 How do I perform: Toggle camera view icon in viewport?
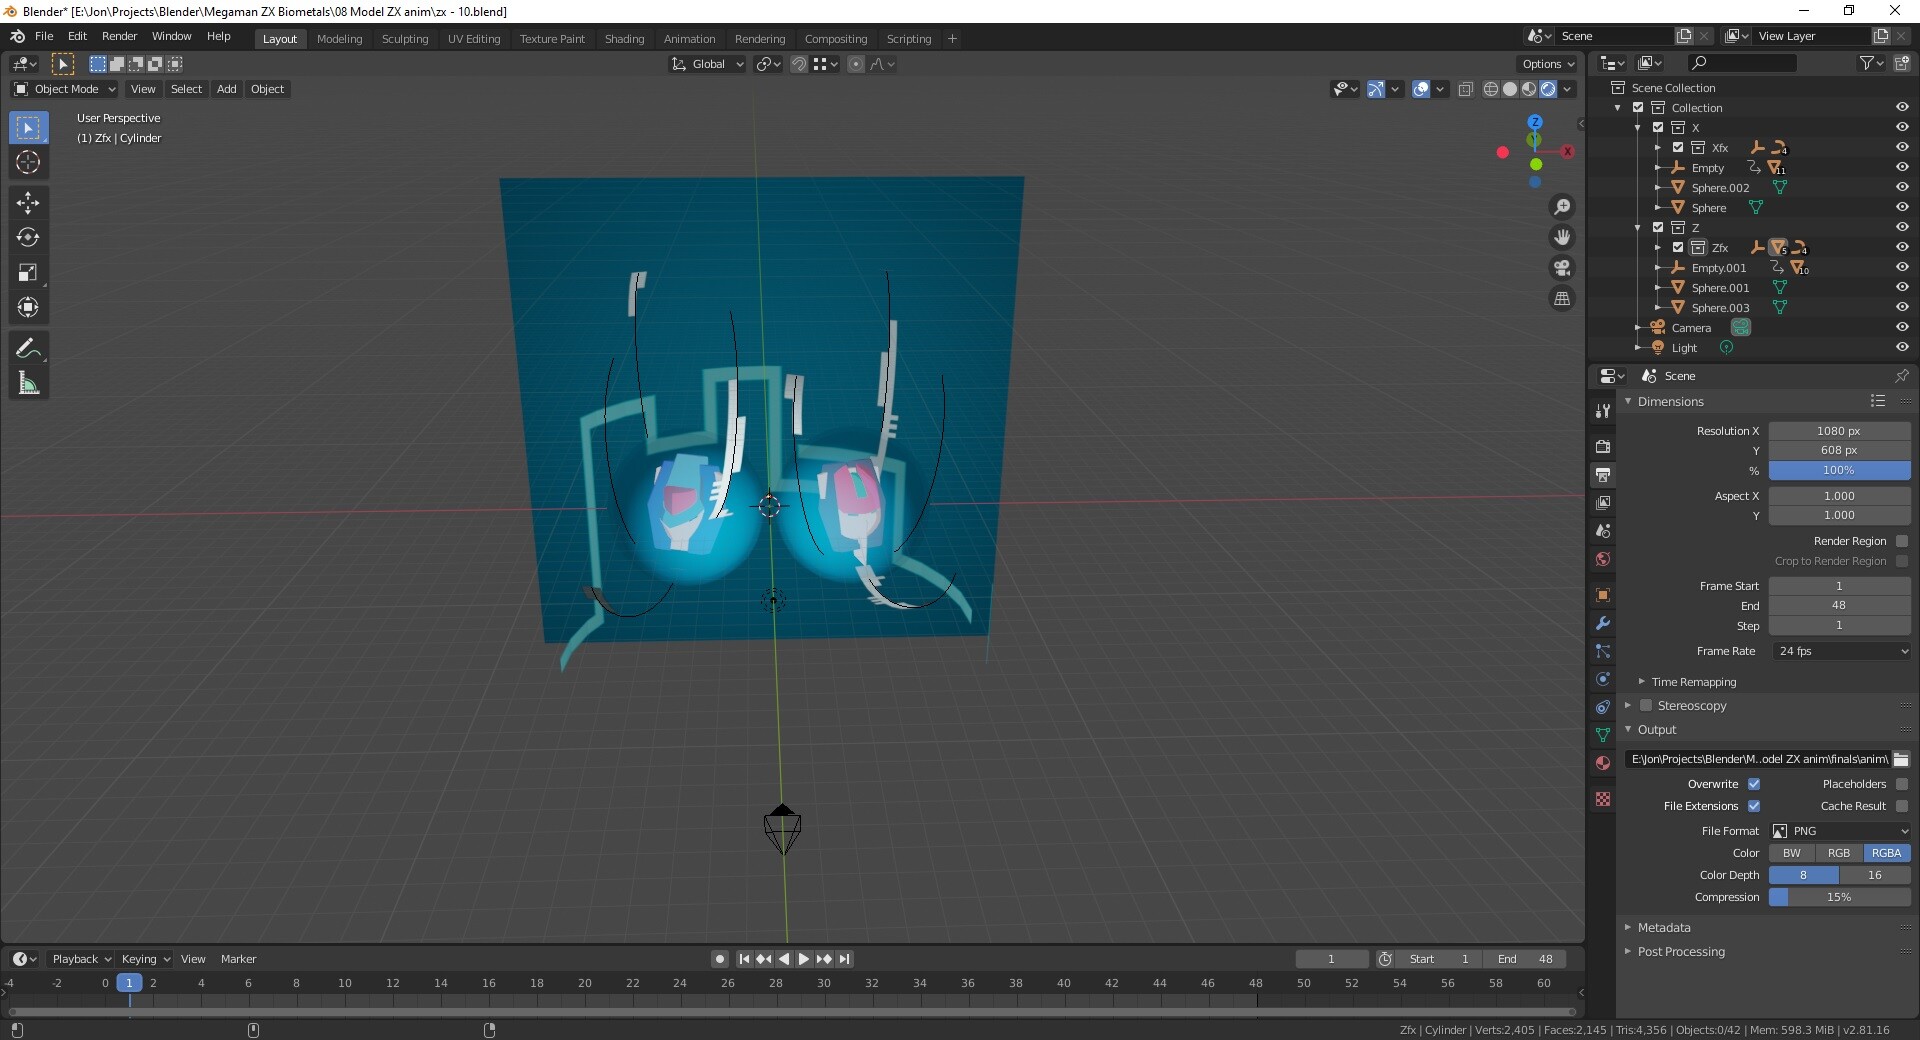click(x=1562, y=268)
